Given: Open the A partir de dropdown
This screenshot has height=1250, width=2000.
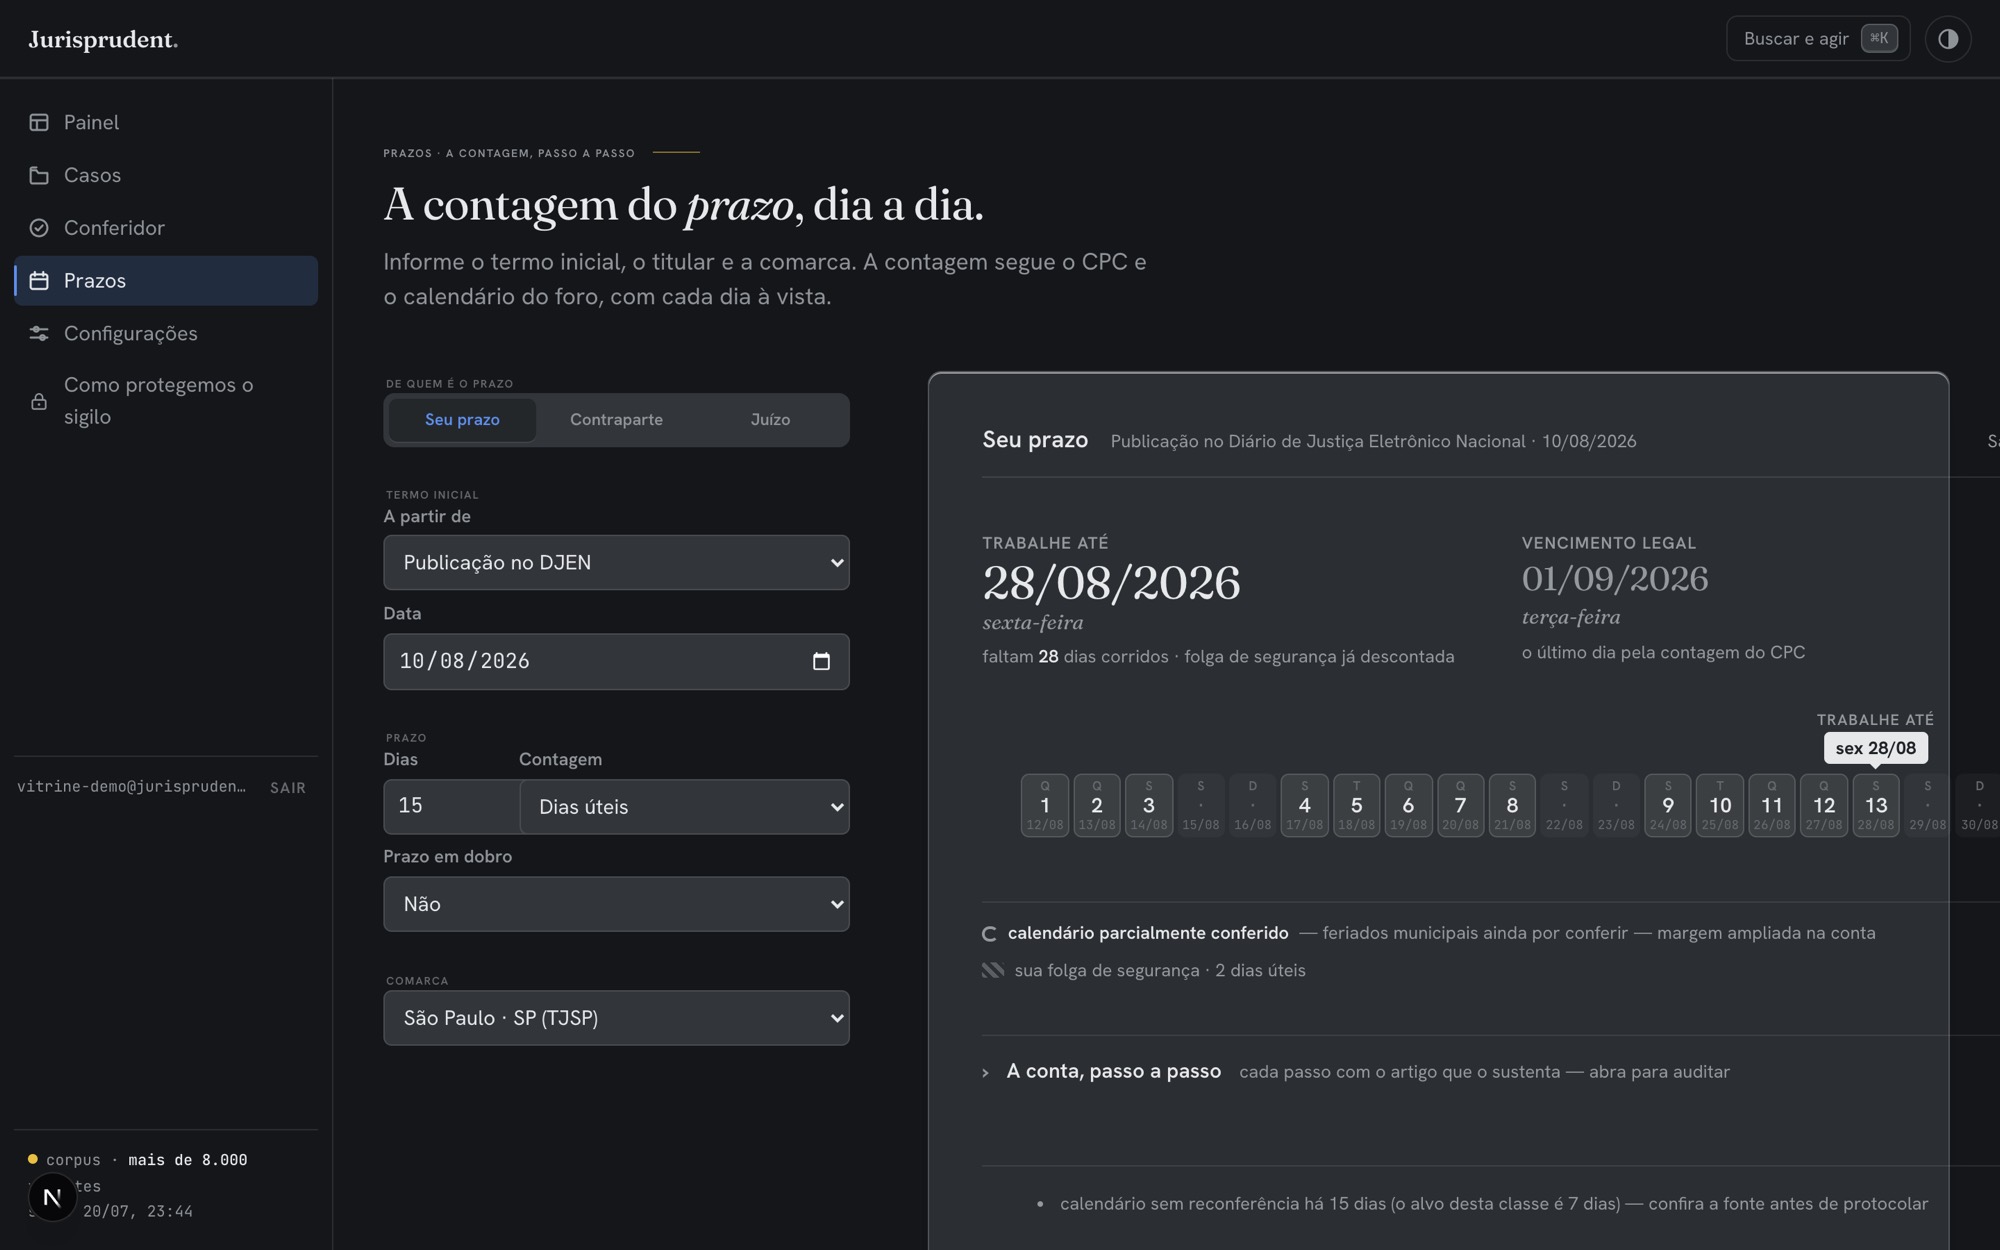Looking at the screenshot, I should click(x=616, y=562).
